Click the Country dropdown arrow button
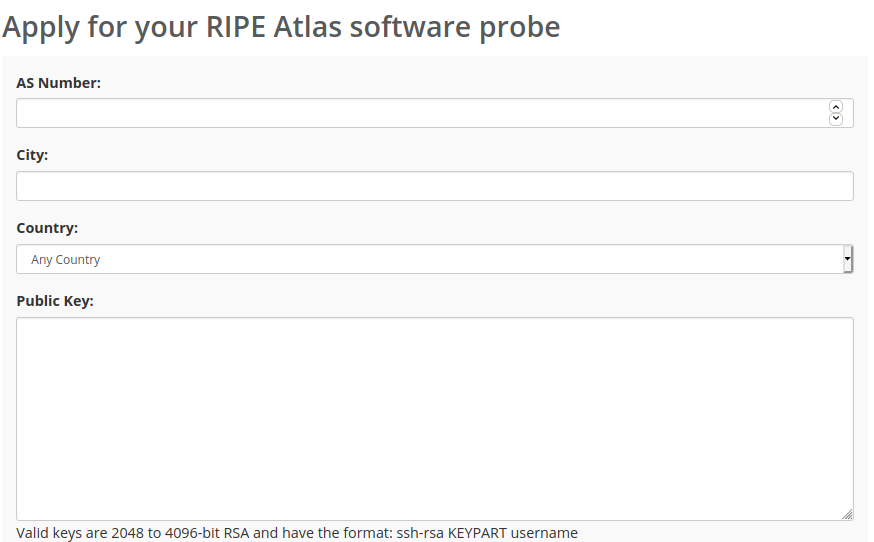This screenshot has height=542, width=874. tap(848, 259)
